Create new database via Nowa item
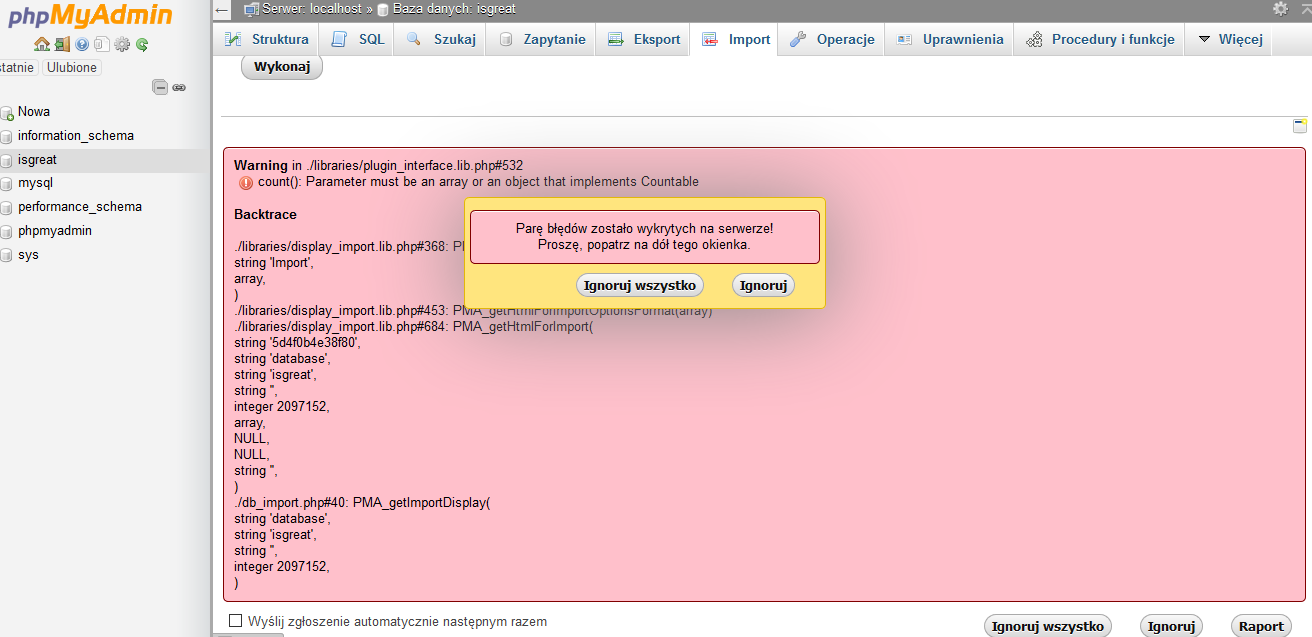Viewport: 1312px width, 637px height. 33,112
